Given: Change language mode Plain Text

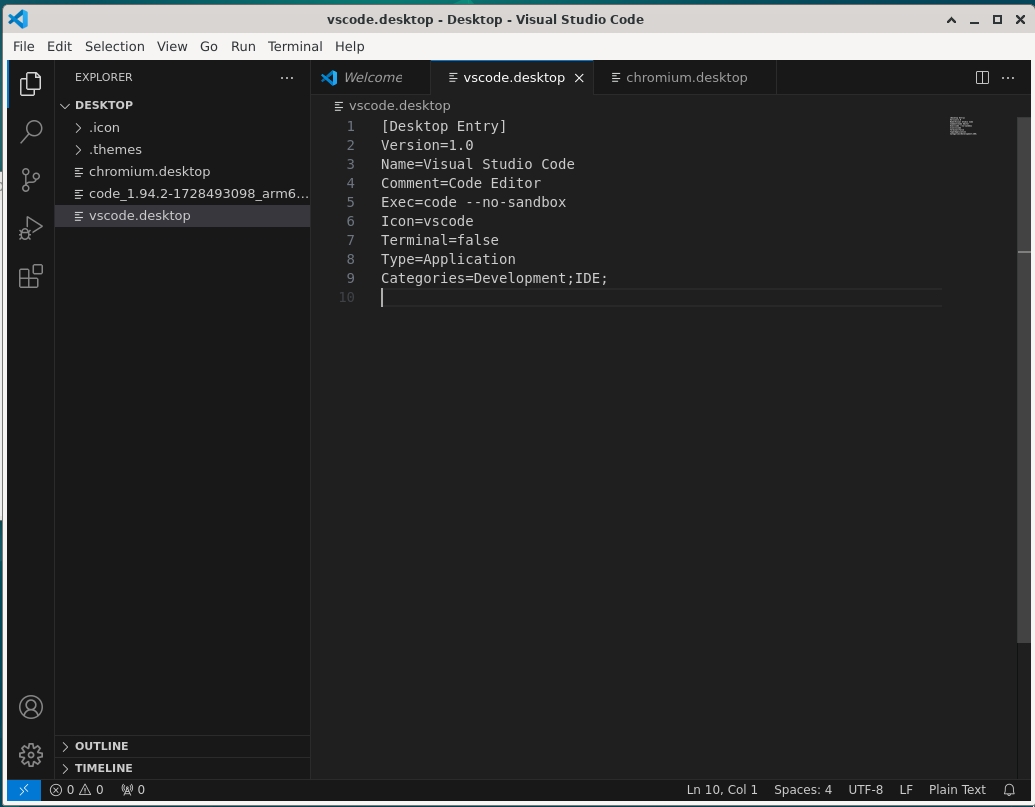Looking at the screenshot, I should pos(957,790).
